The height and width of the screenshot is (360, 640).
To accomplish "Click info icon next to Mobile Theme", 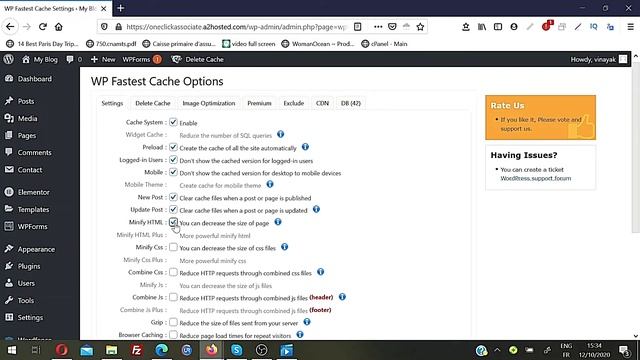I will (270, 184).
